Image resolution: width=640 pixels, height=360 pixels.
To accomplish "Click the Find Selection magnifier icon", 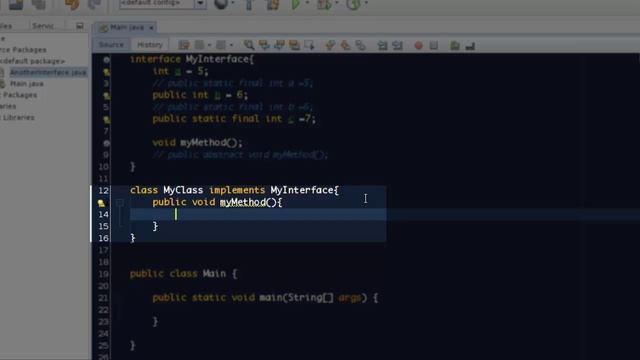I will coord(249,45).
